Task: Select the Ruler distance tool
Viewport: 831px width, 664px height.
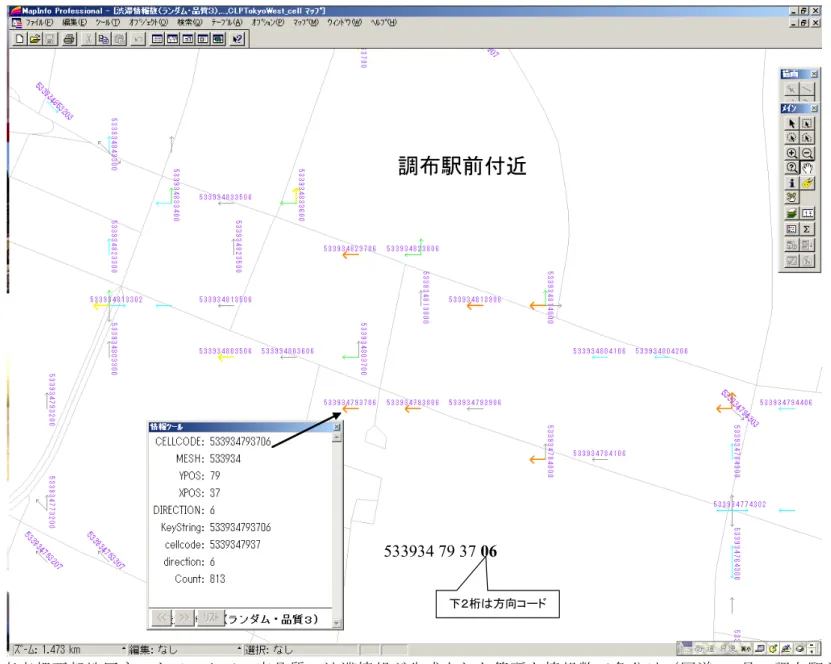Action: coord(807,214)
